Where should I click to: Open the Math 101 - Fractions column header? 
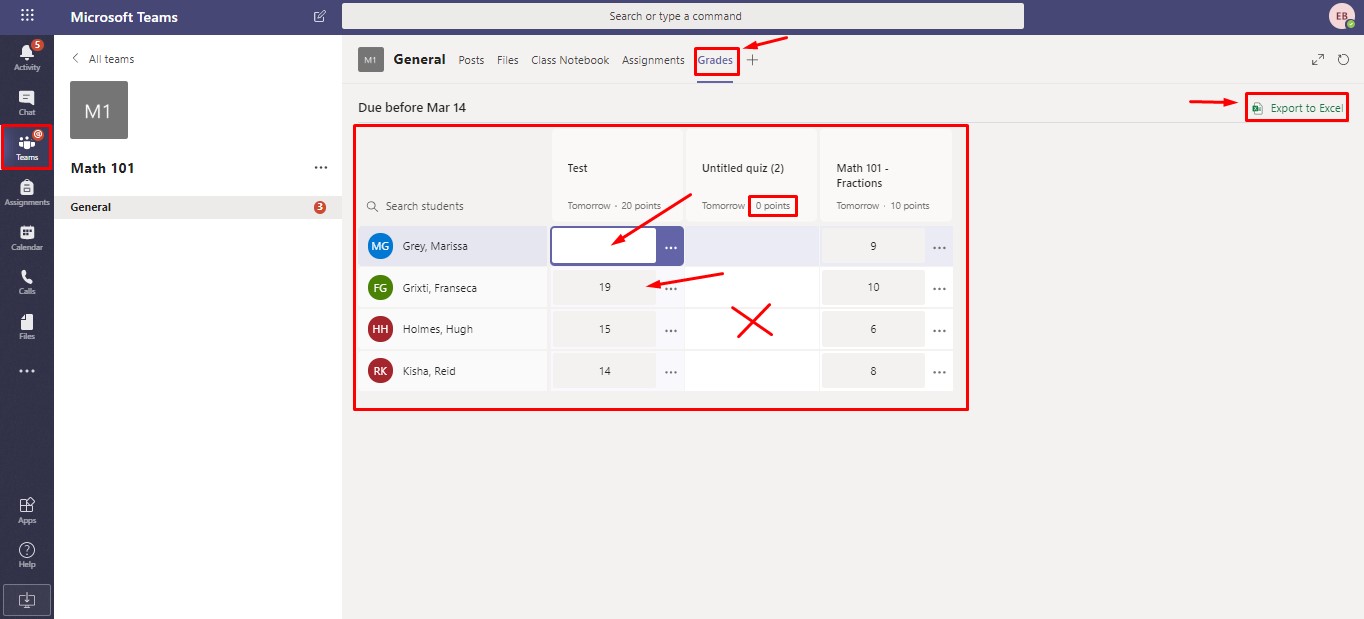click(886, 175)
